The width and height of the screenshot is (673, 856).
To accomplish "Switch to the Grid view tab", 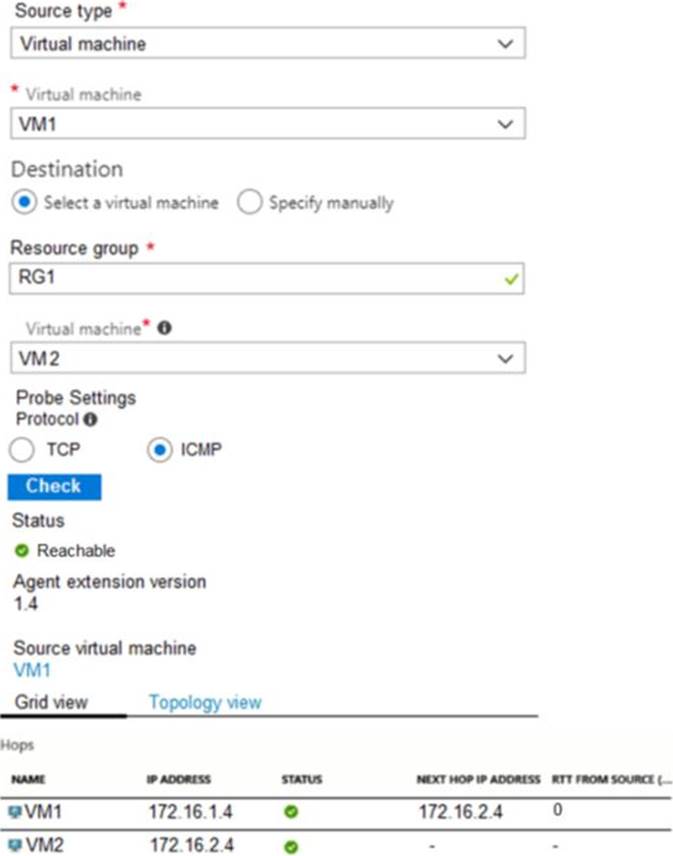I will pyautogui.click(x=51, y=702).
